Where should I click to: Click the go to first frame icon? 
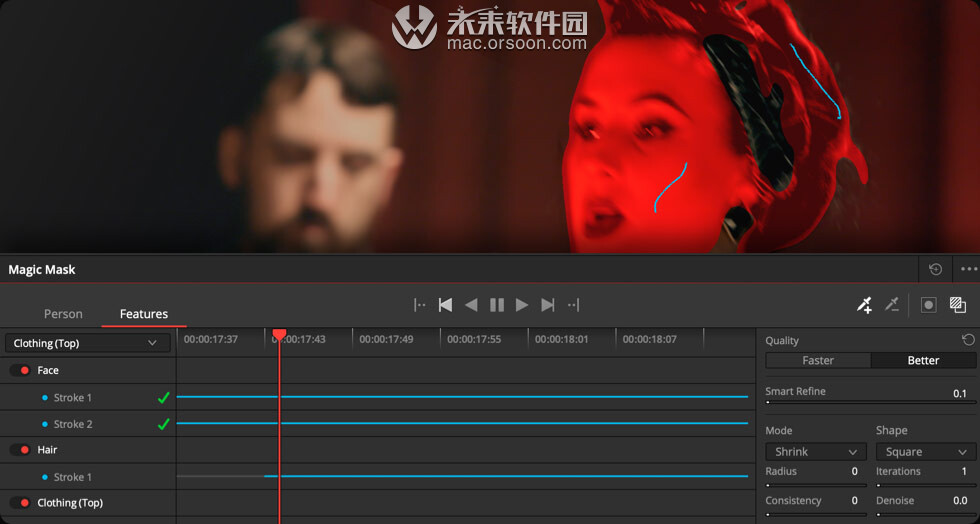[x=445, y=305]
